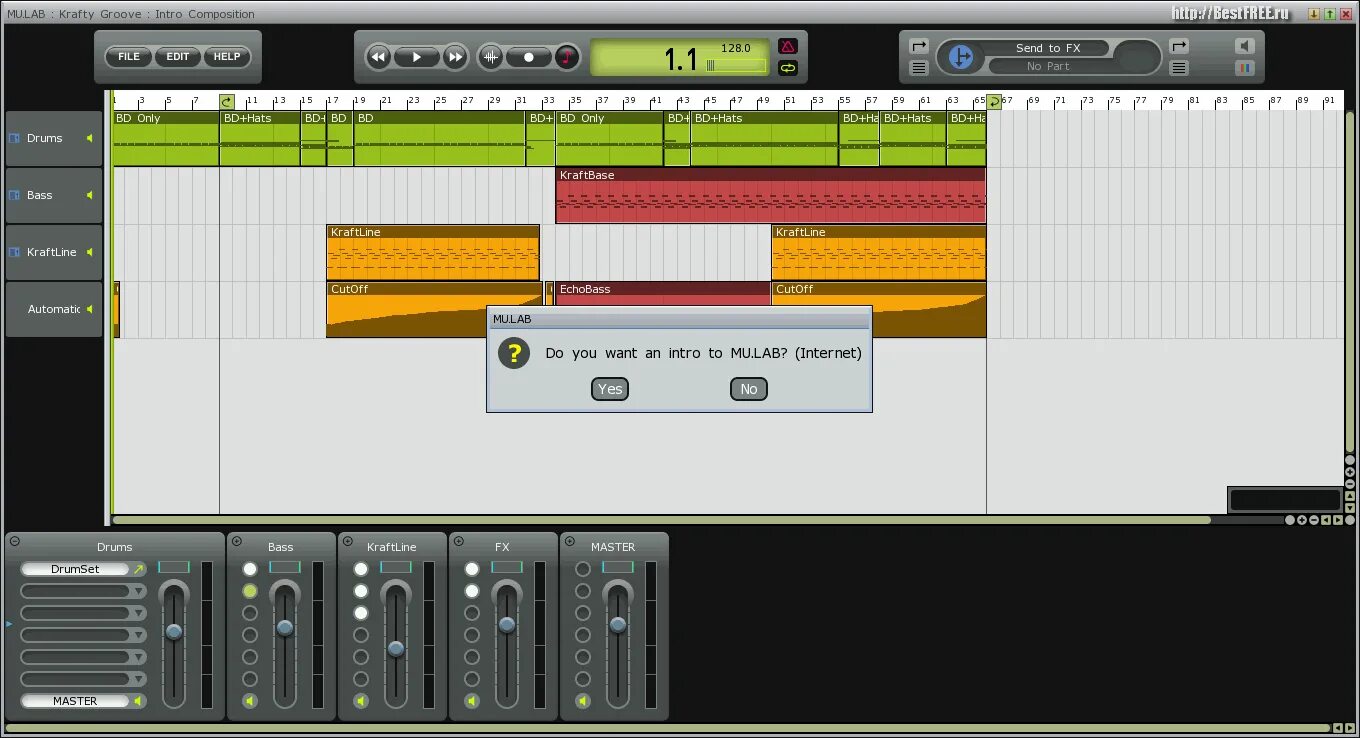Click the Bass strip pan box

coord(285,567)
